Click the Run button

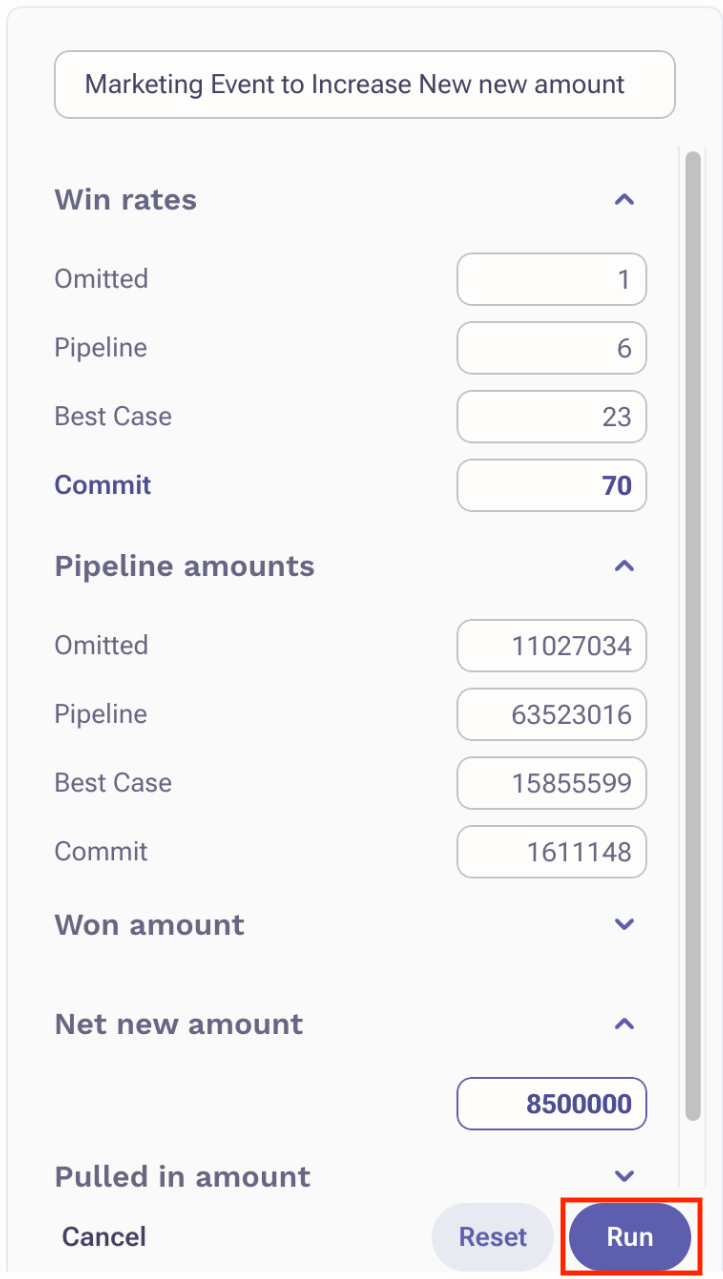pyautogui.click(x=629, y=1237)
